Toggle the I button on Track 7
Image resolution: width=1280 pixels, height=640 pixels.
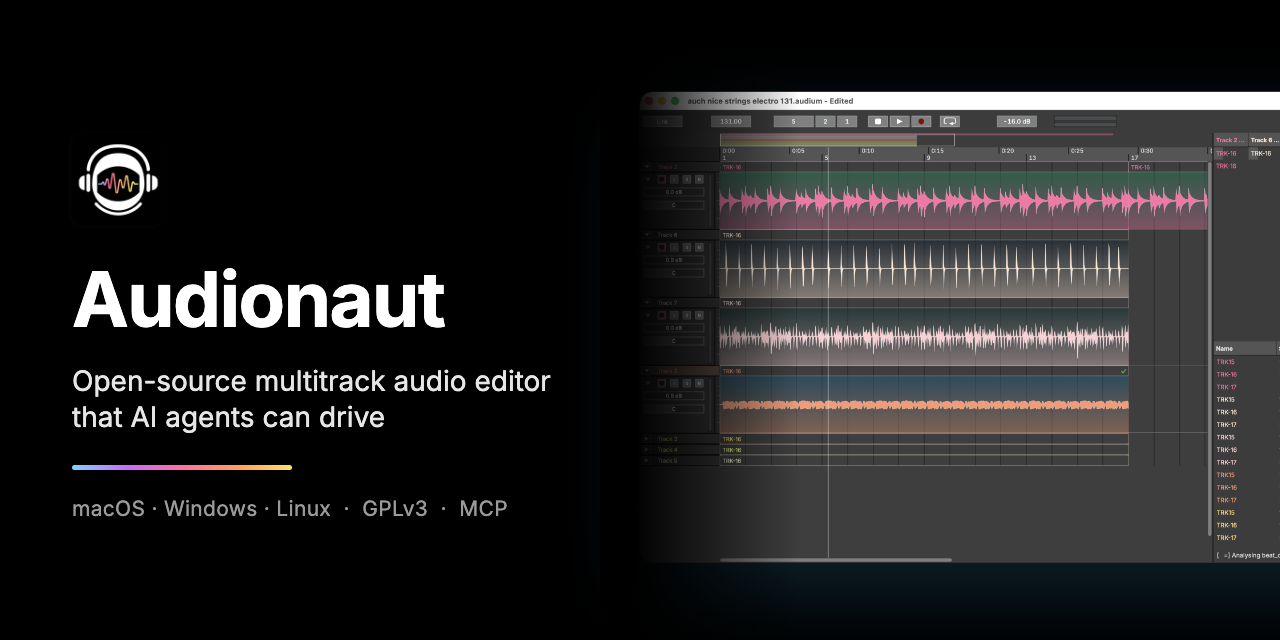tap(674, 315)
